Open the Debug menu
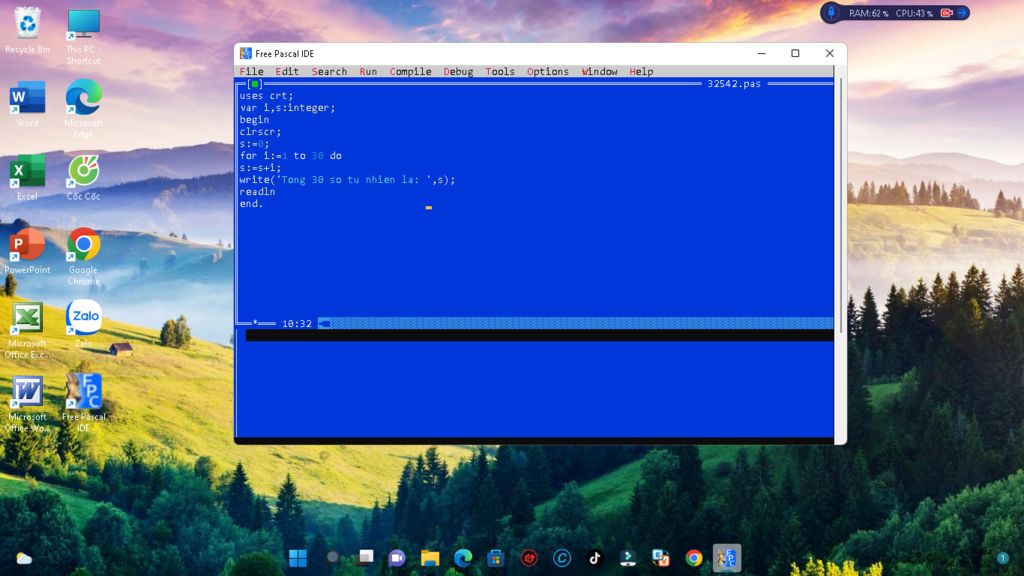Screen dimensions: 1024x576 point(458,72)
